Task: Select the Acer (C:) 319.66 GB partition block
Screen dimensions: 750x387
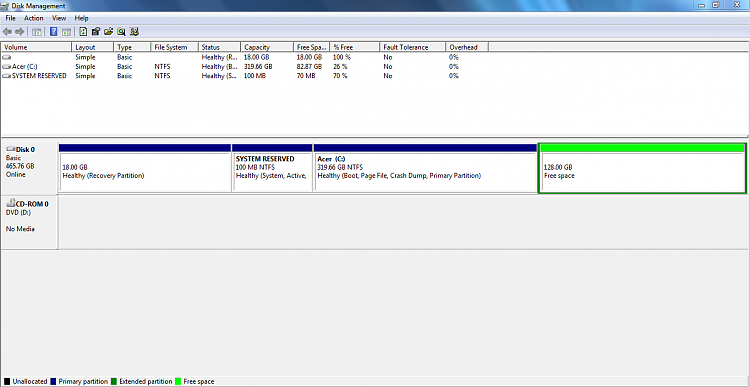Action: click(x=425, y=168)
